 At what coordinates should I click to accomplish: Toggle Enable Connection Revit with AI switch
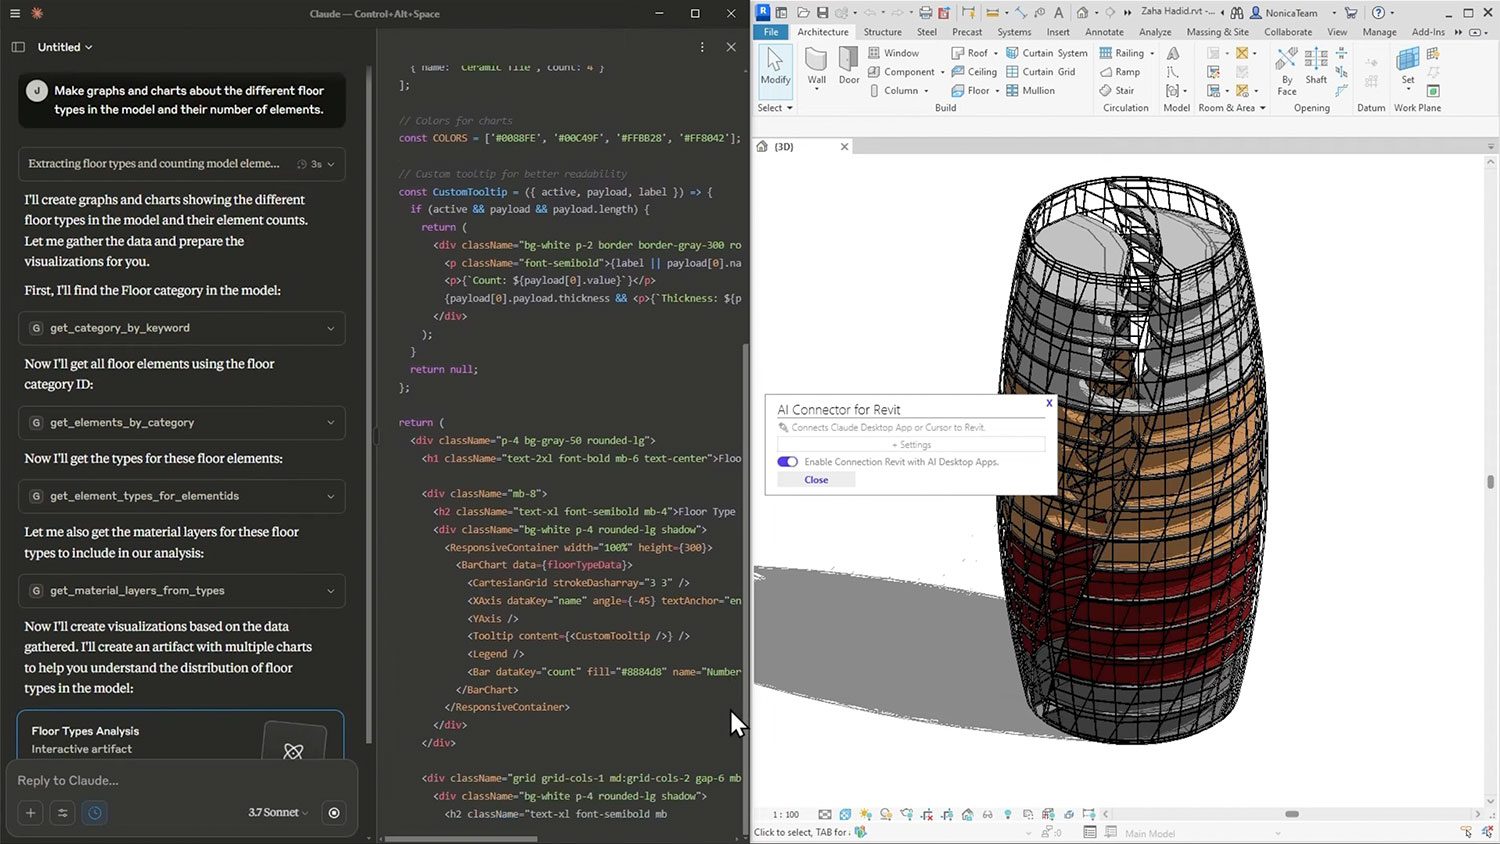(x=788, y=462)
